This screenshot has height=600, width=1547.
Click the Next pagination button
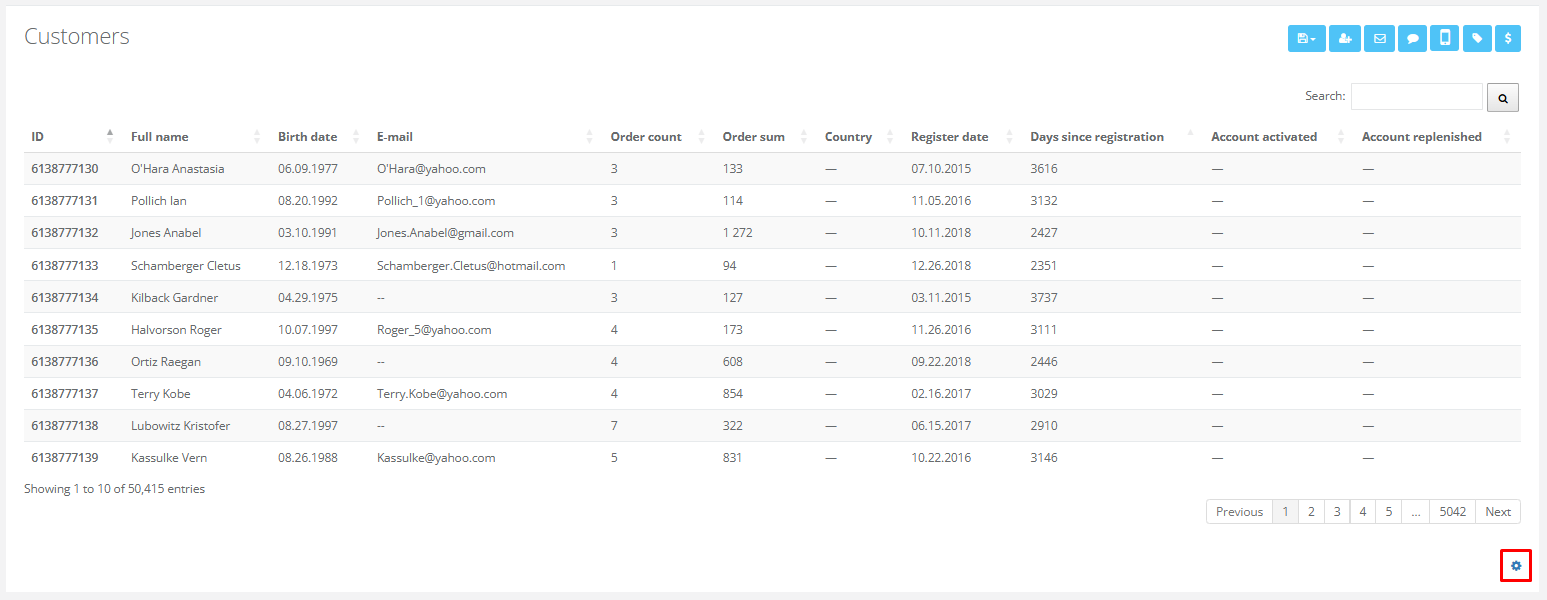pos(1497,512)
